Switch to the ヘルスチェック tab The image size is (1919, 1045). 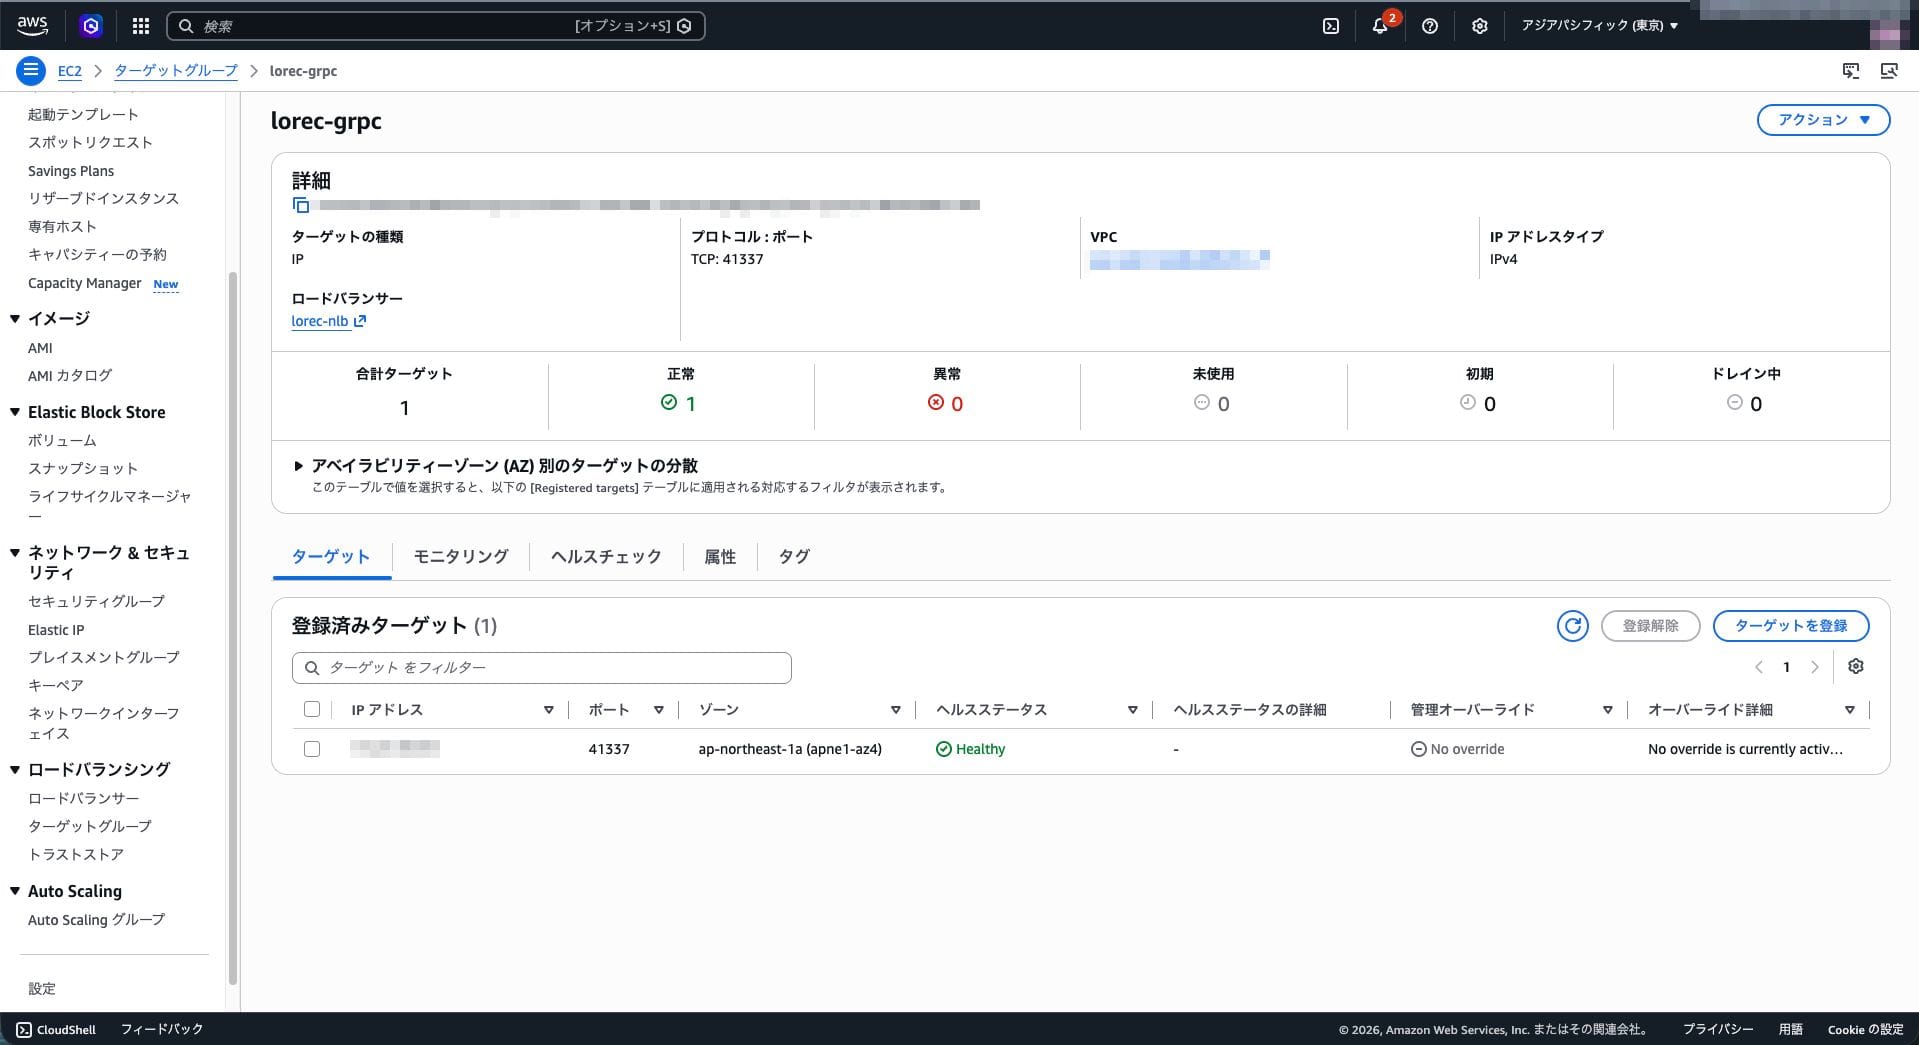point(606,557)
